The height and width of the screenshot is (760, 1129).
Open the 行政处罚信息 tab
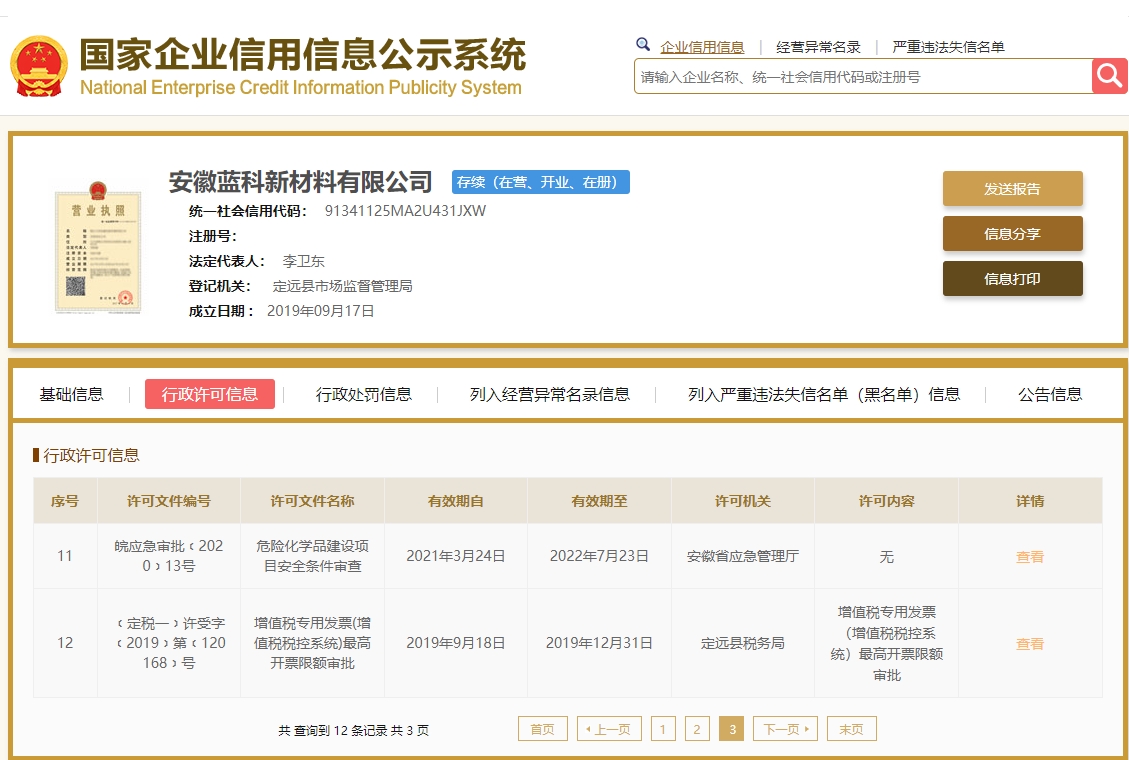coord(364,394)
